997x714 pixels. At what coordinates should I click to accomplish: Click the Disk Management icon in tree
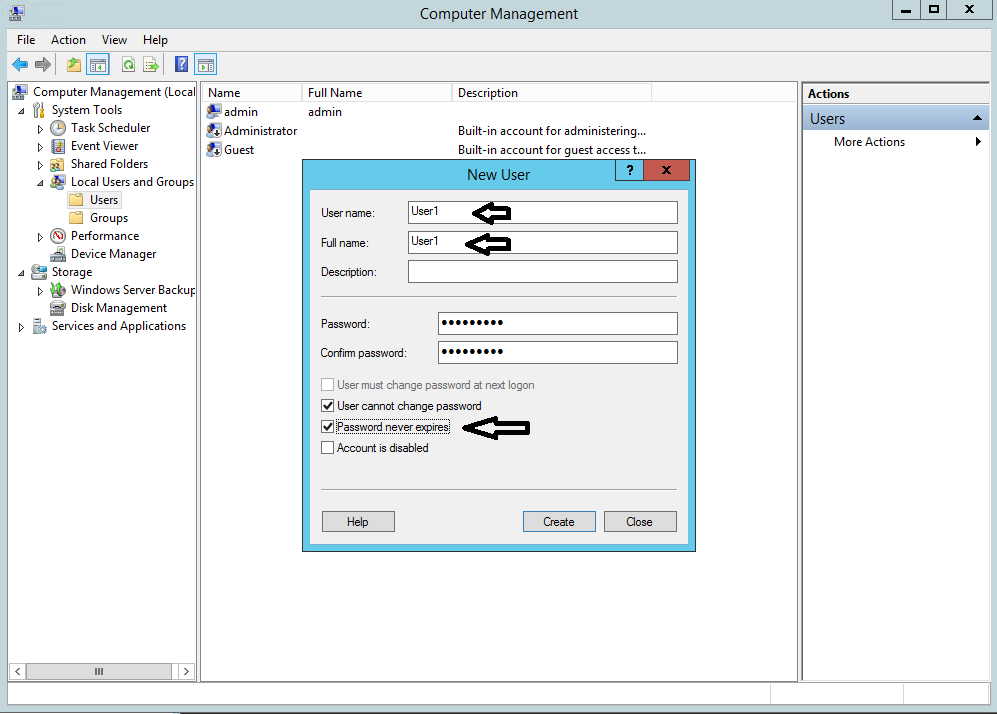coord(58,308)
